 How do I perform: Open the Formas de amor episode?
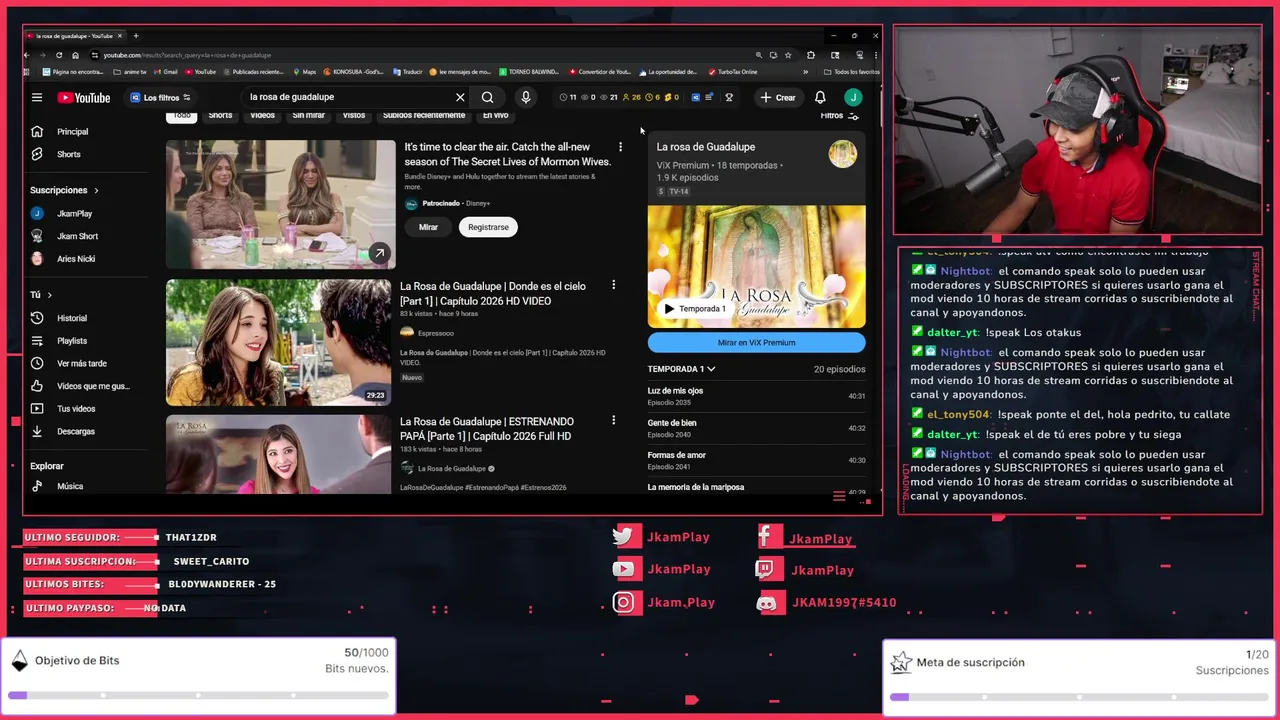pyautogui.click(x=756, y=460)
